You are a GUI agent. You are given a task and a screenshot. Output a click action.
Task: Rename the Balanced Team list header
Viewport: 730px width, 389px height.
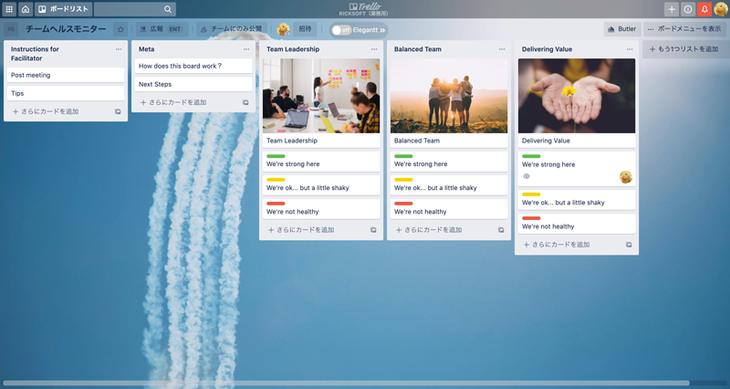tap(418, 49)
